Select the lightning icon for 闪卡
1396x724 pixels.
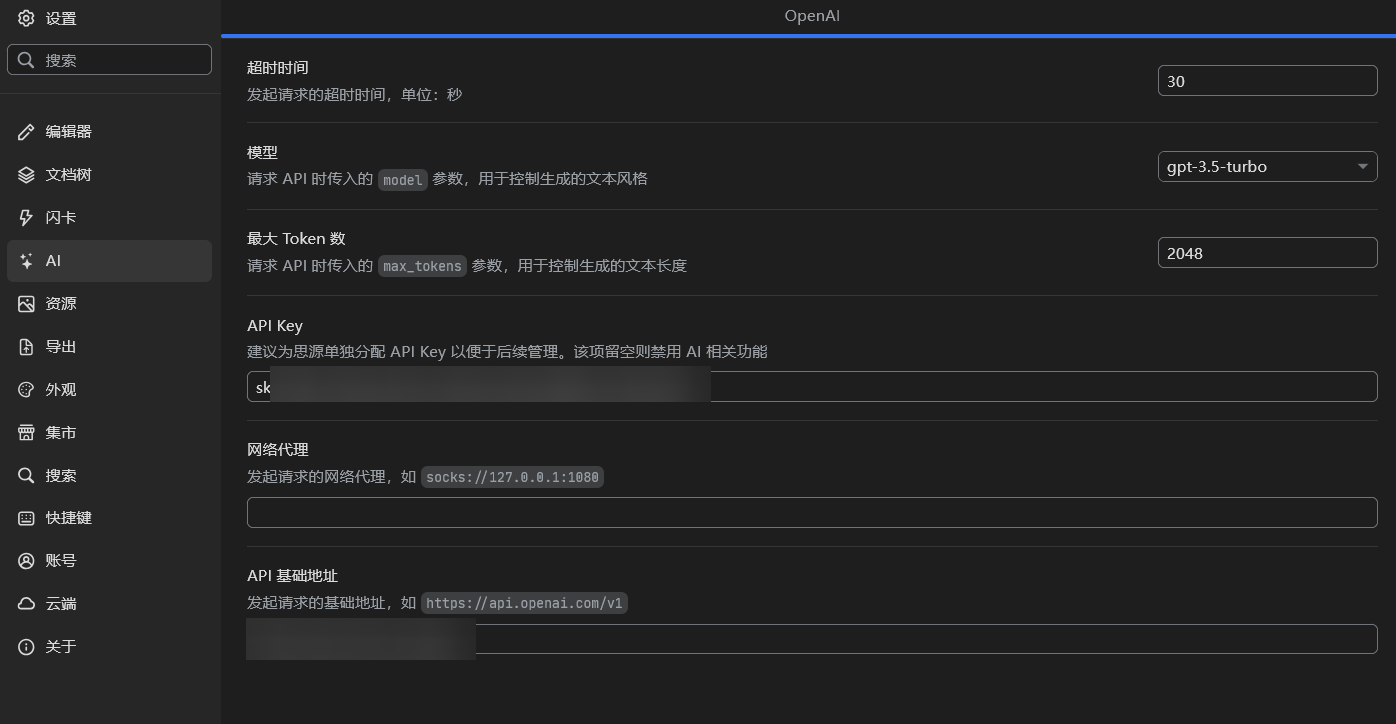[x=27, y=218]
